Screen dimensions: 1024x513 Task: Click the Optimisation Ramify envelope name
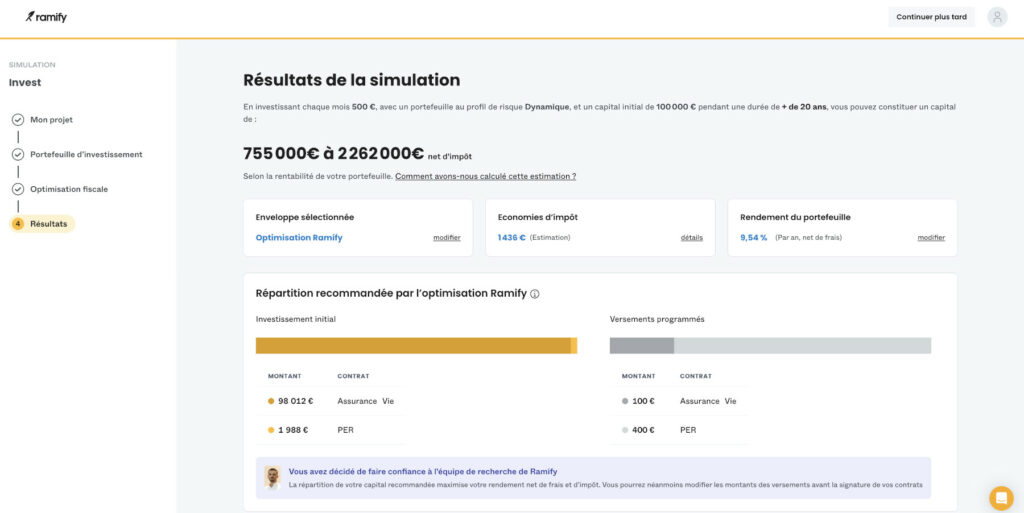click(299, 238)
